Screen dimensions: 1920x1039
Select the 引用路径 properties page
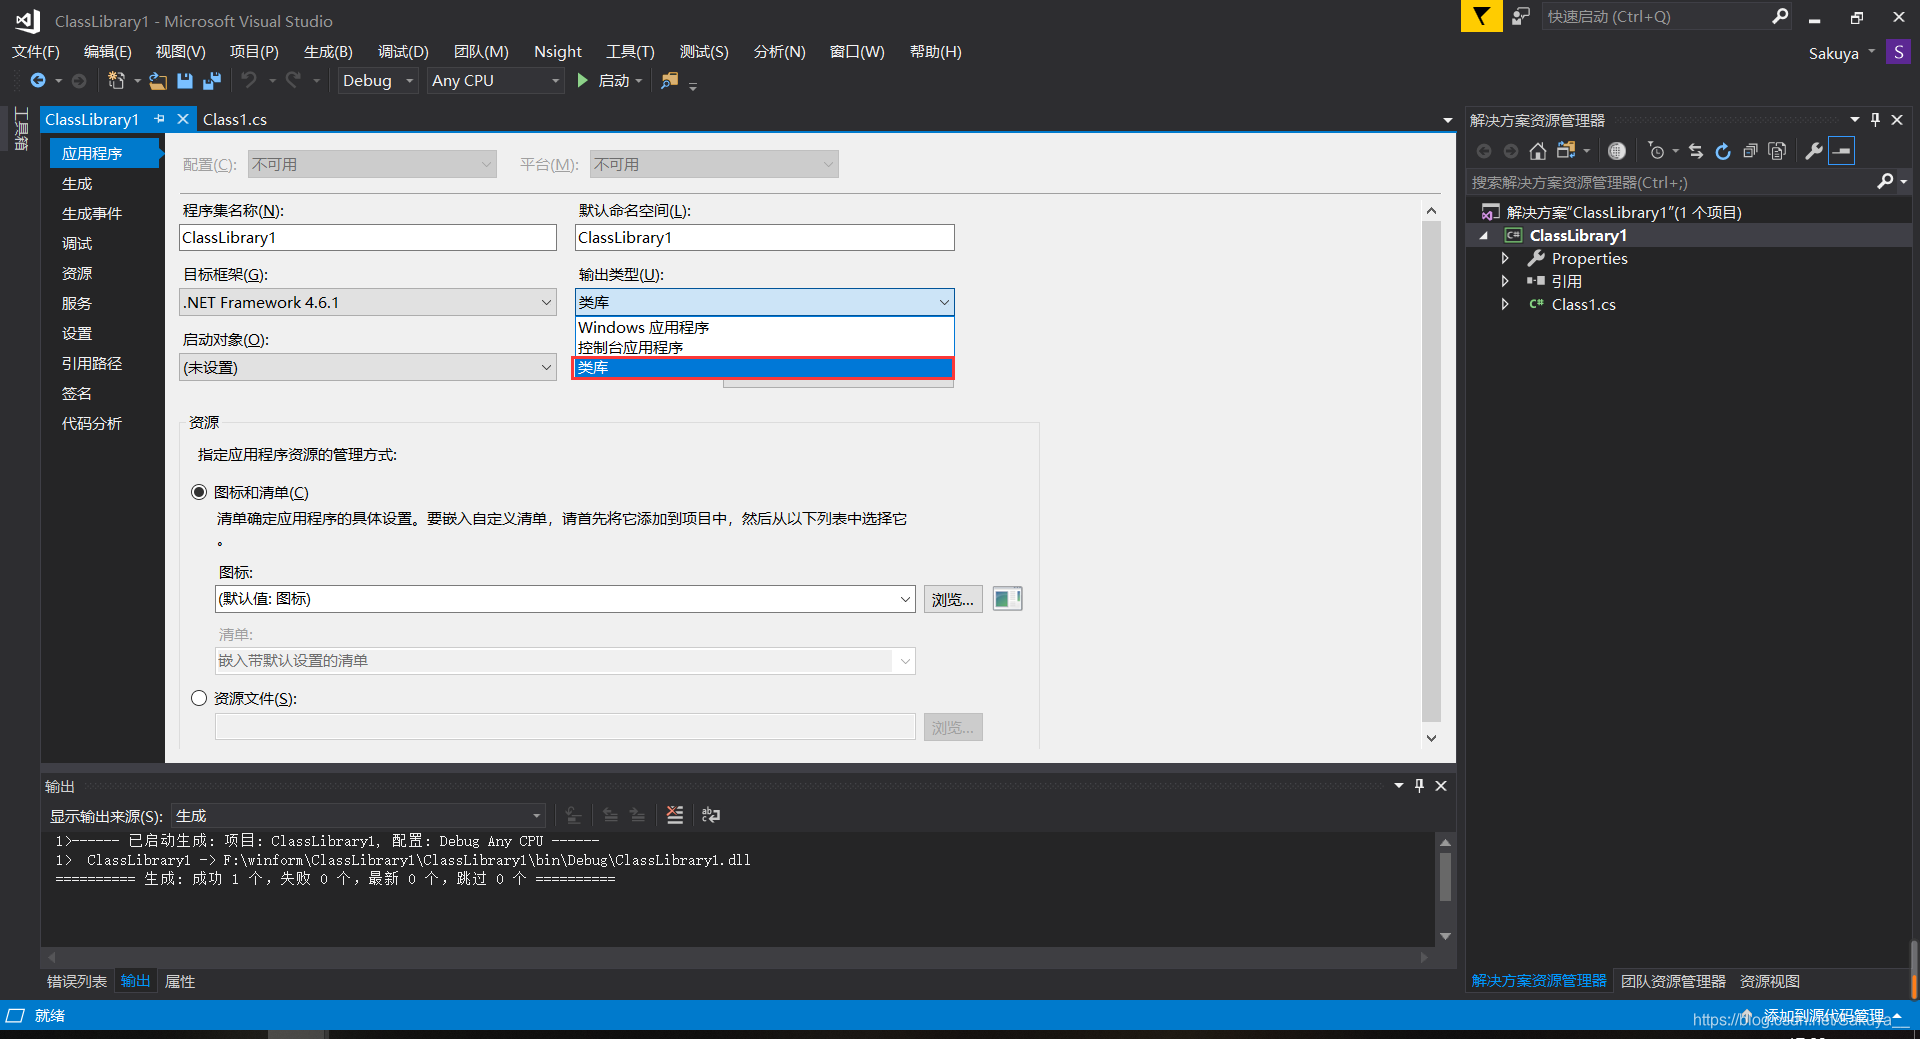pos(92,363)
